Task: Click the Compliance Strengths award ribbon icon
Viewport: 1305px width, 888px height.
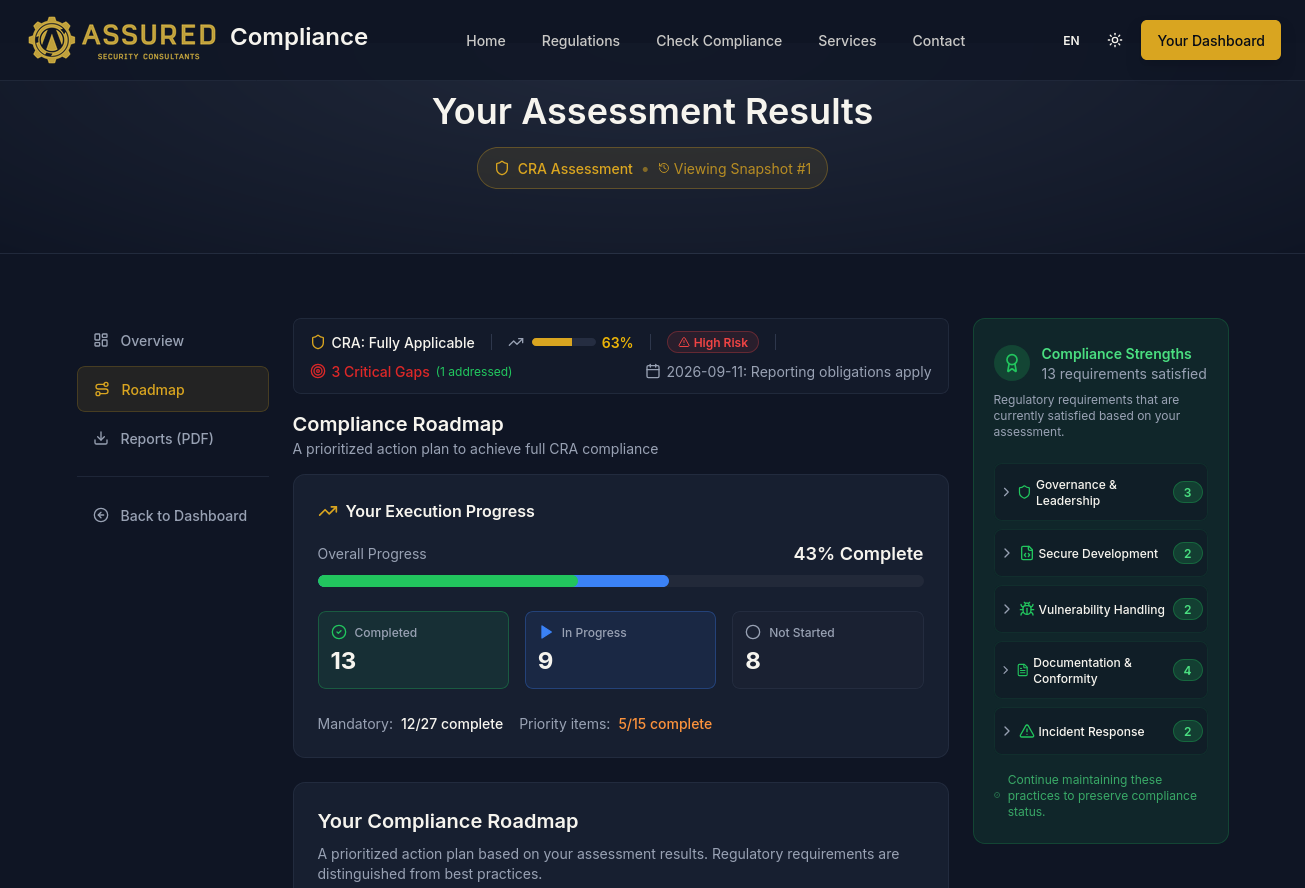Action: tap(1012, 363)
